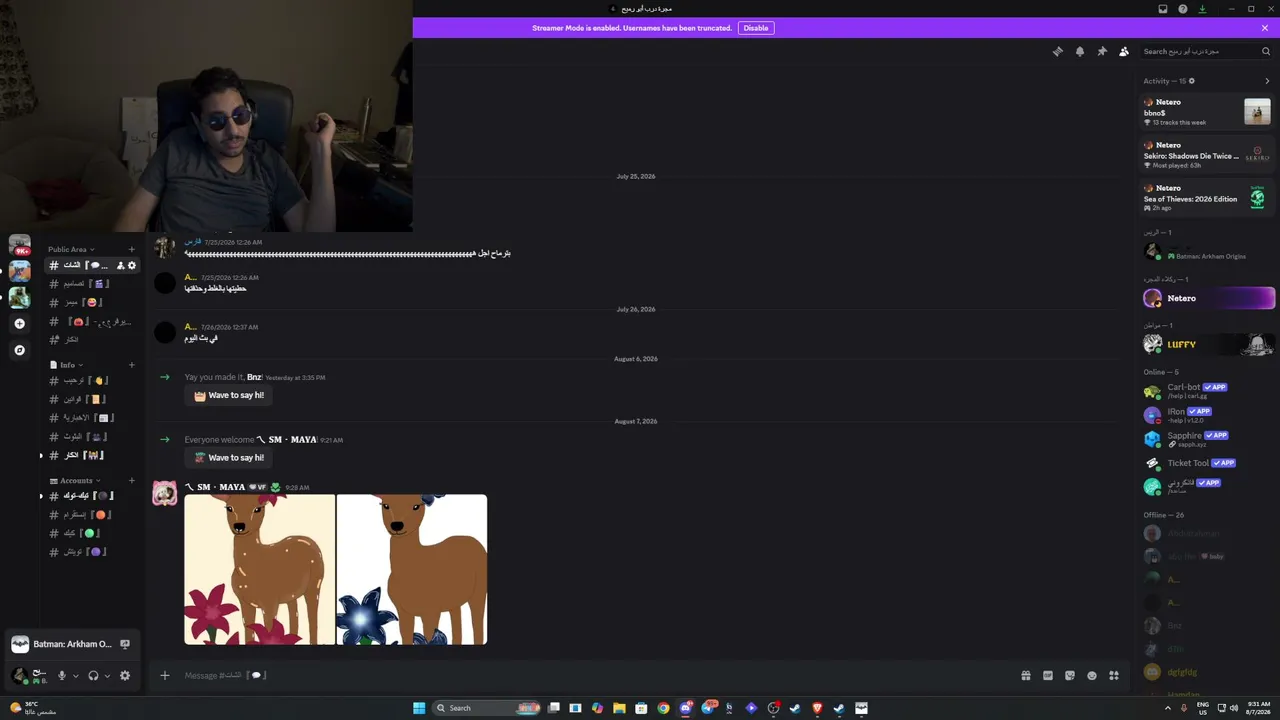Open Brave browser from taskbar
1280x720 pixels.
coord(817,708)
